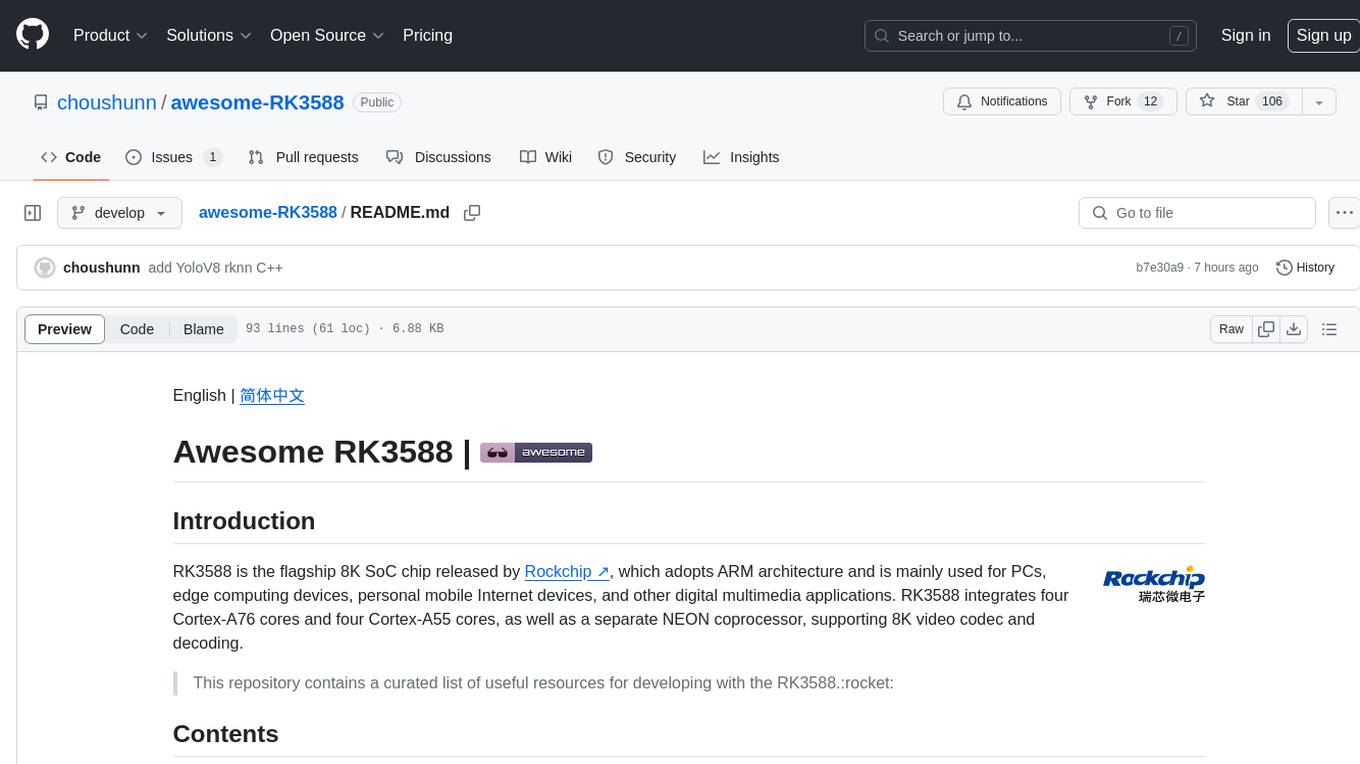1360x764 pixels.
Task: Fork the repository
Action: [1123, 101]
